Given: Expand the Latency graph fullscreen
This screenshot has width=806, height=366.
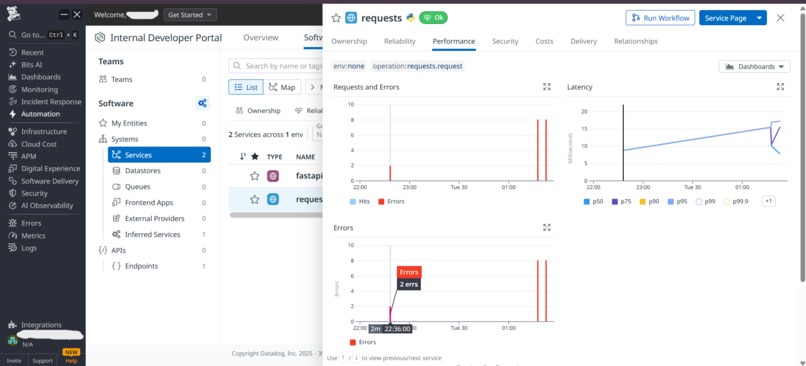Looking at the screenshot, I should 780,87.
